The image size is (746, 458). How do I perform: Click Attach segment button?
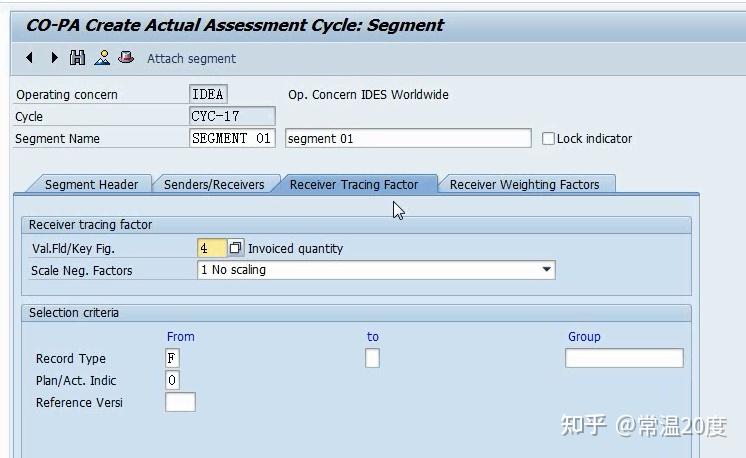[x=191, y=59]
